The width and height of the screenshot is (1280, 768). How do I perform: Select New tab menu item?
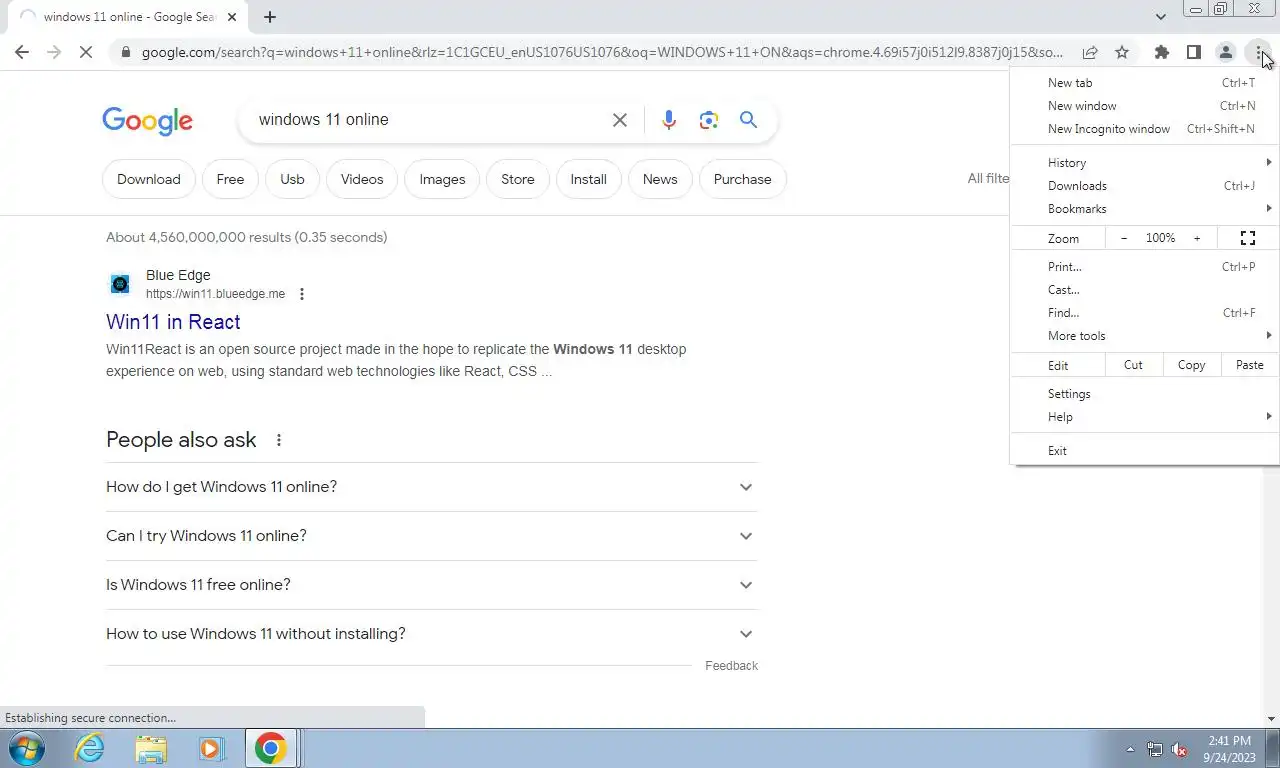[1145, 83]
